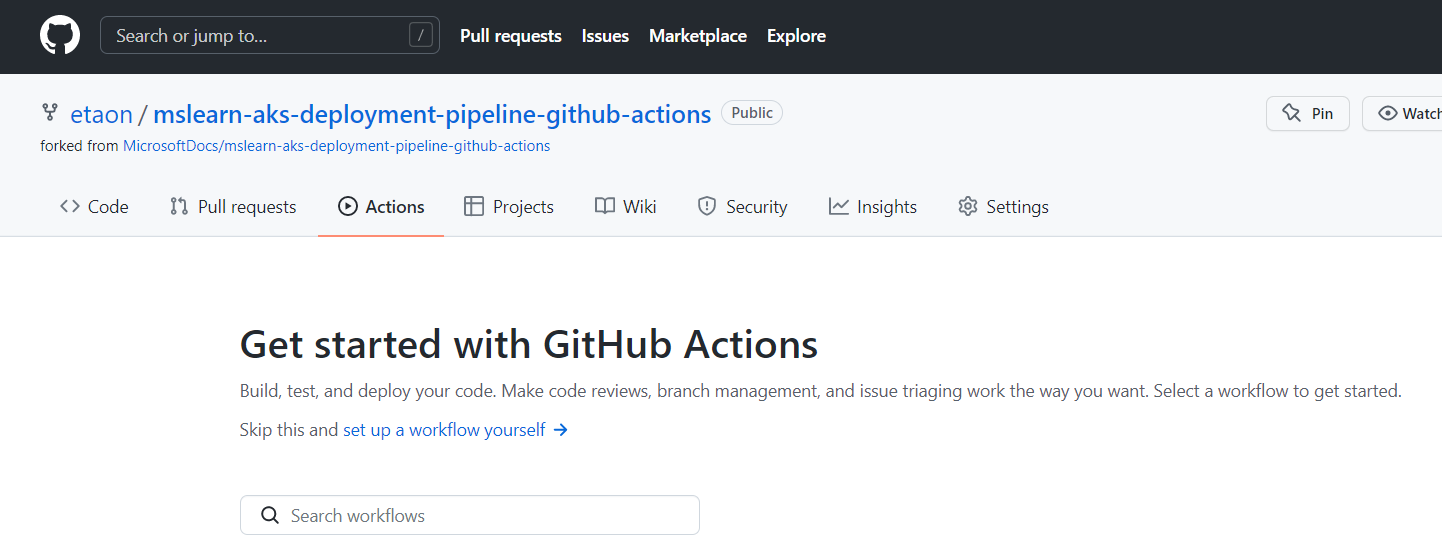Open GitHub home via Octocat logo
Screen dimensions: 1442x549
coord(60,35)
